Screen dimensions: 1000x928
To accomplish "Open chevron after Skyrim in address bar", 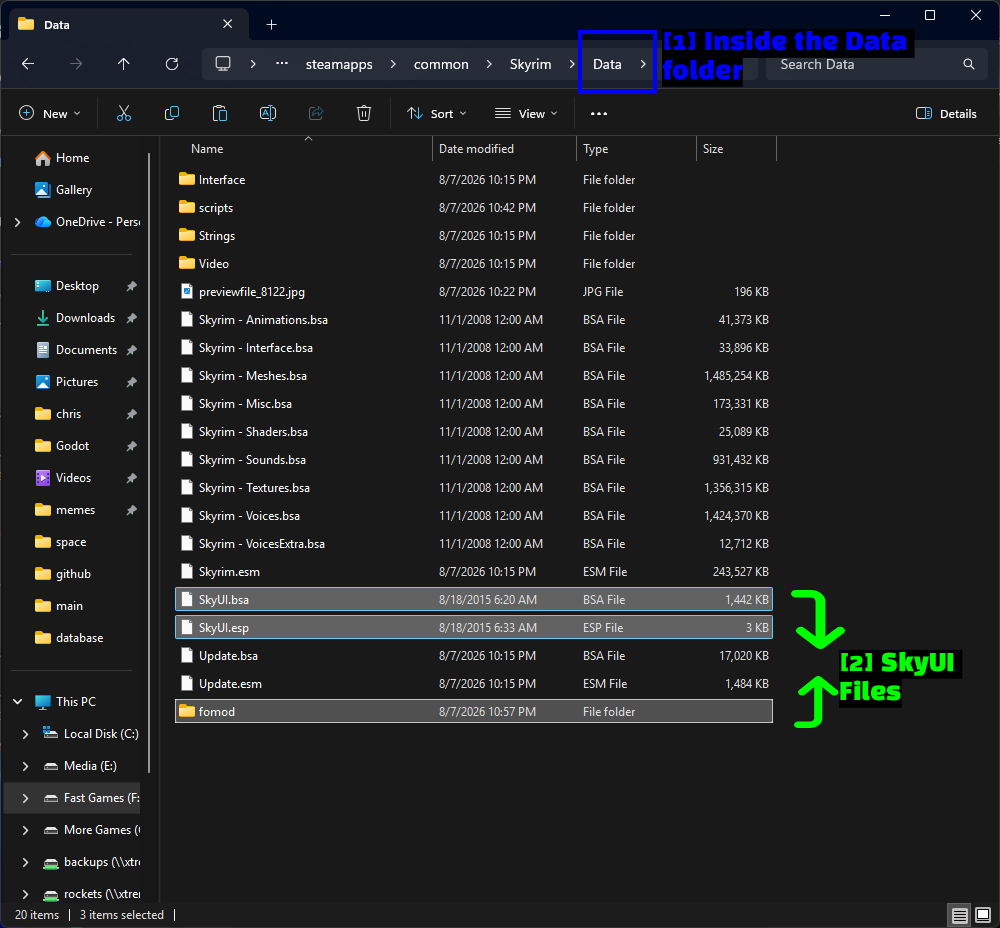I will pos(572,64).
